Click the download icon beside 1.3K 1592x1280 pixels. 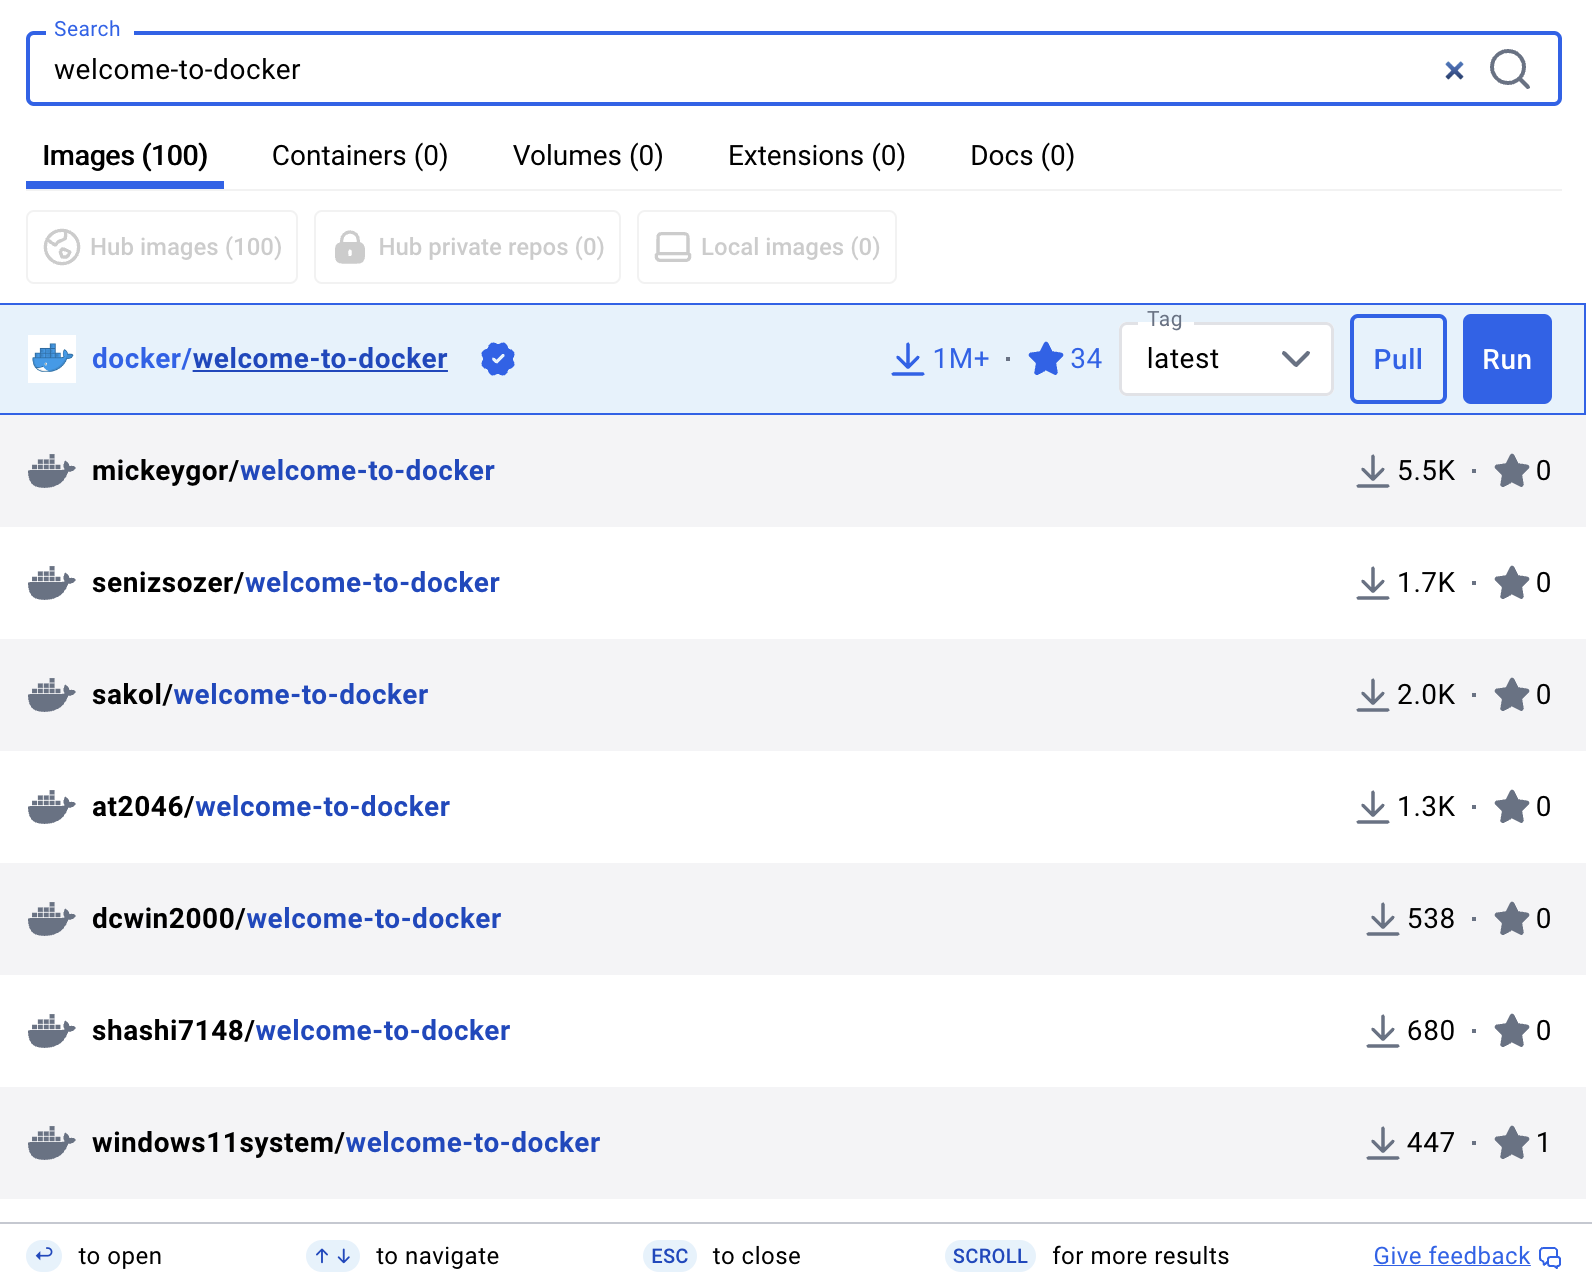click(x=1373, y=807)
